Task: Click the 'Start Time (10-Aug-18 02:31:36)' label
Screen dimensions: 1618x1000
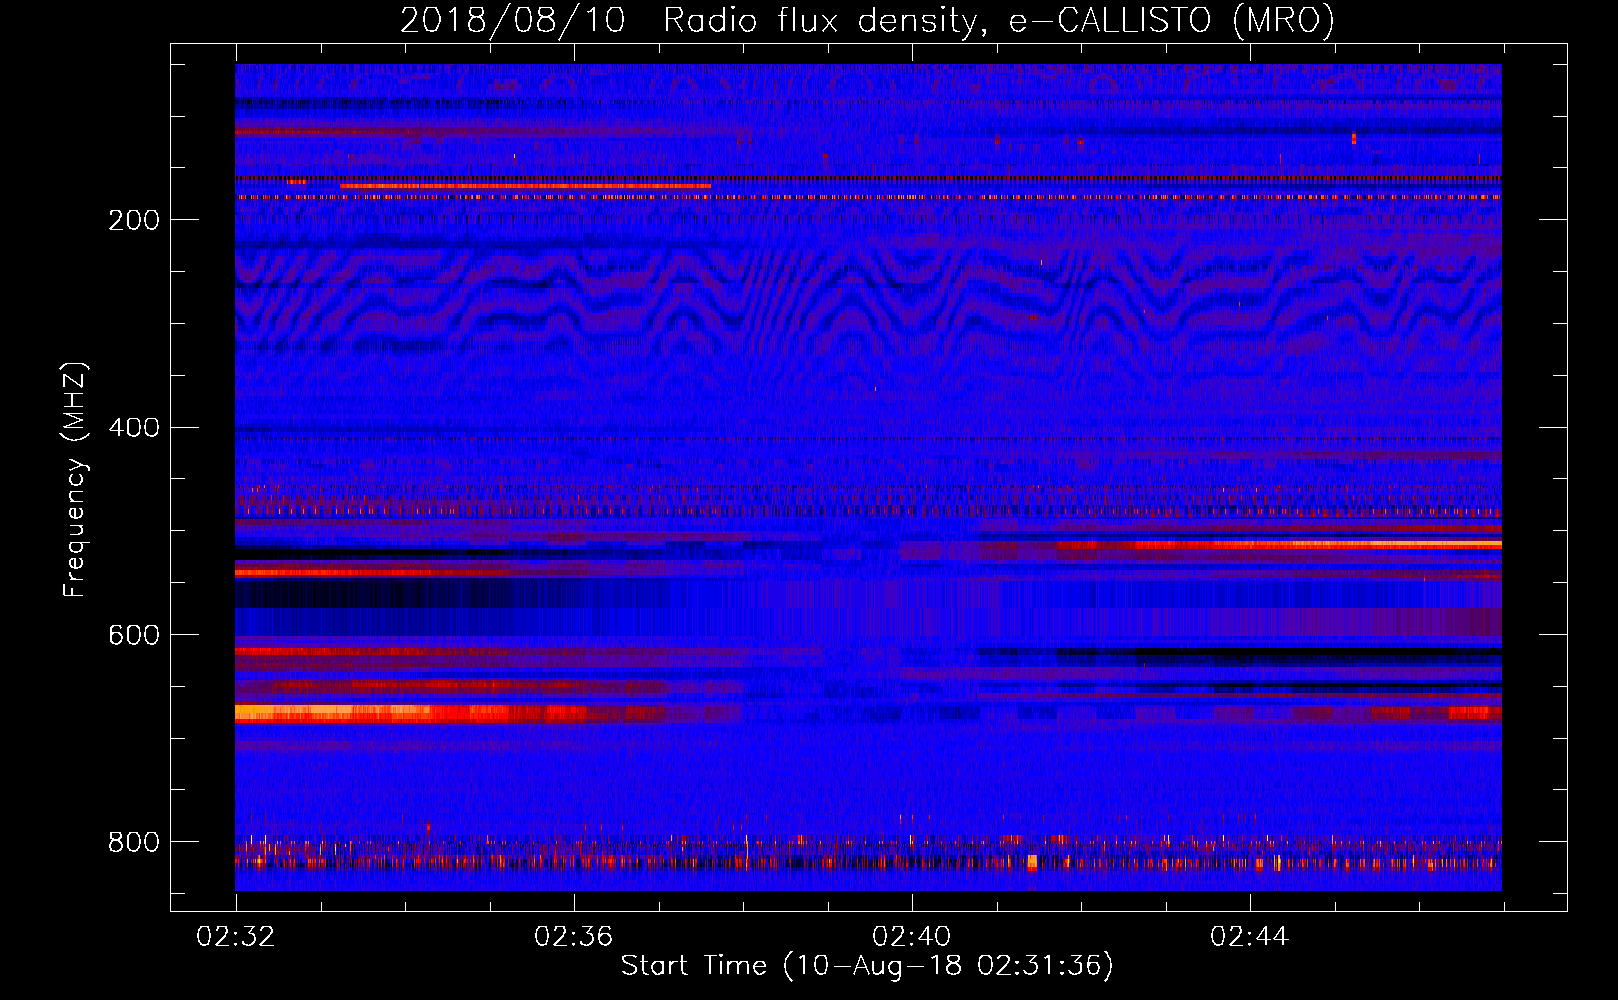Action: tap(867, 966)
